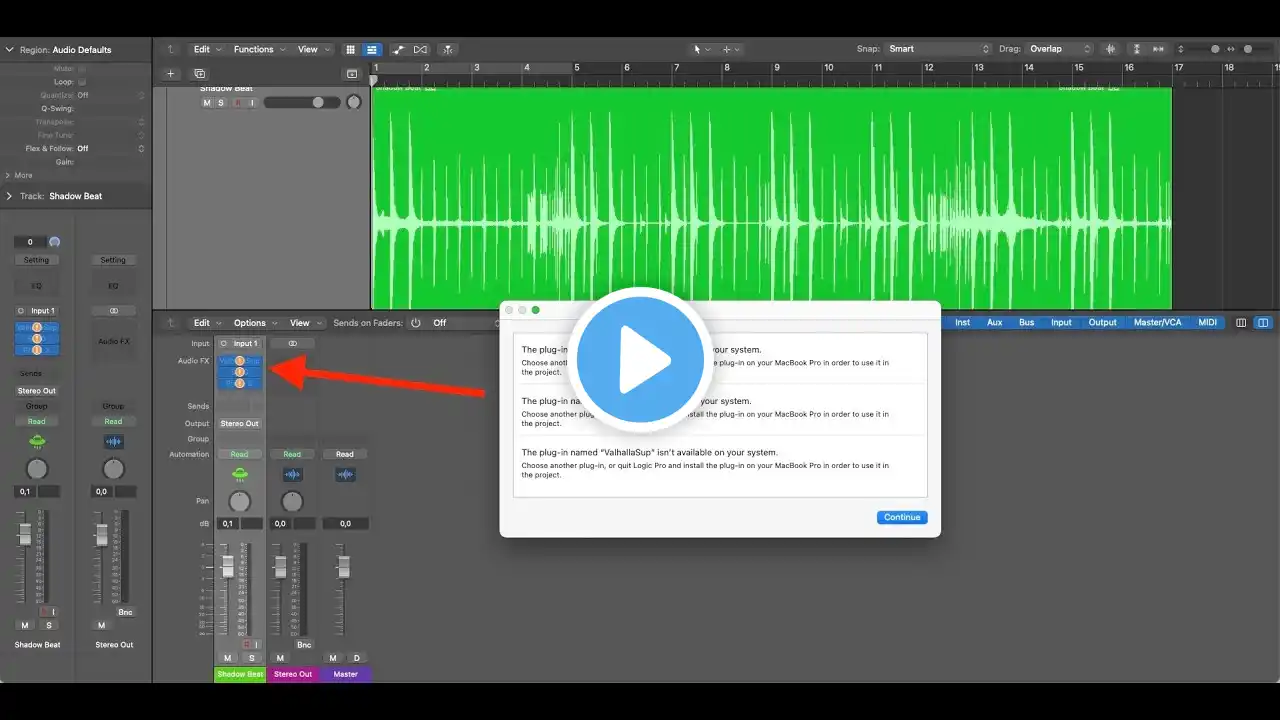Open the Drag dropdown set to Overlap
Viewport: 1280px width, 720px height.
1061,49
